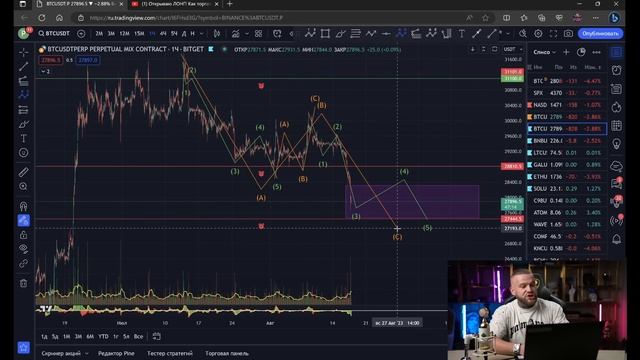Take a chart snapshot with camera icon

(568, 33)
